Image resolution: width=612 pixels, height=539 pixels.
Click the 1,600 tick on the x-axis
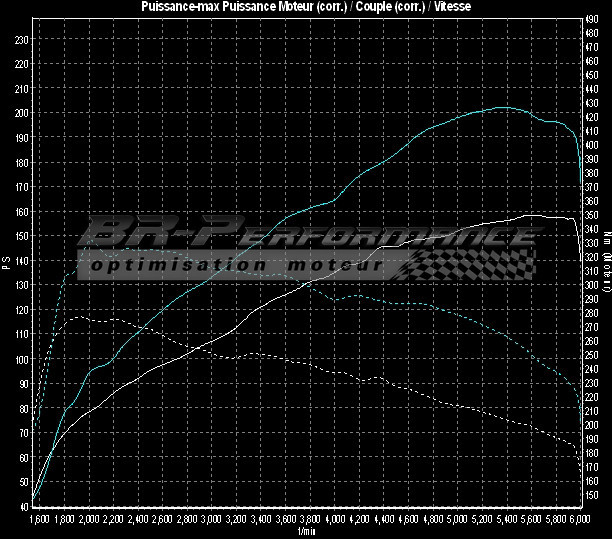coord(40,521)
